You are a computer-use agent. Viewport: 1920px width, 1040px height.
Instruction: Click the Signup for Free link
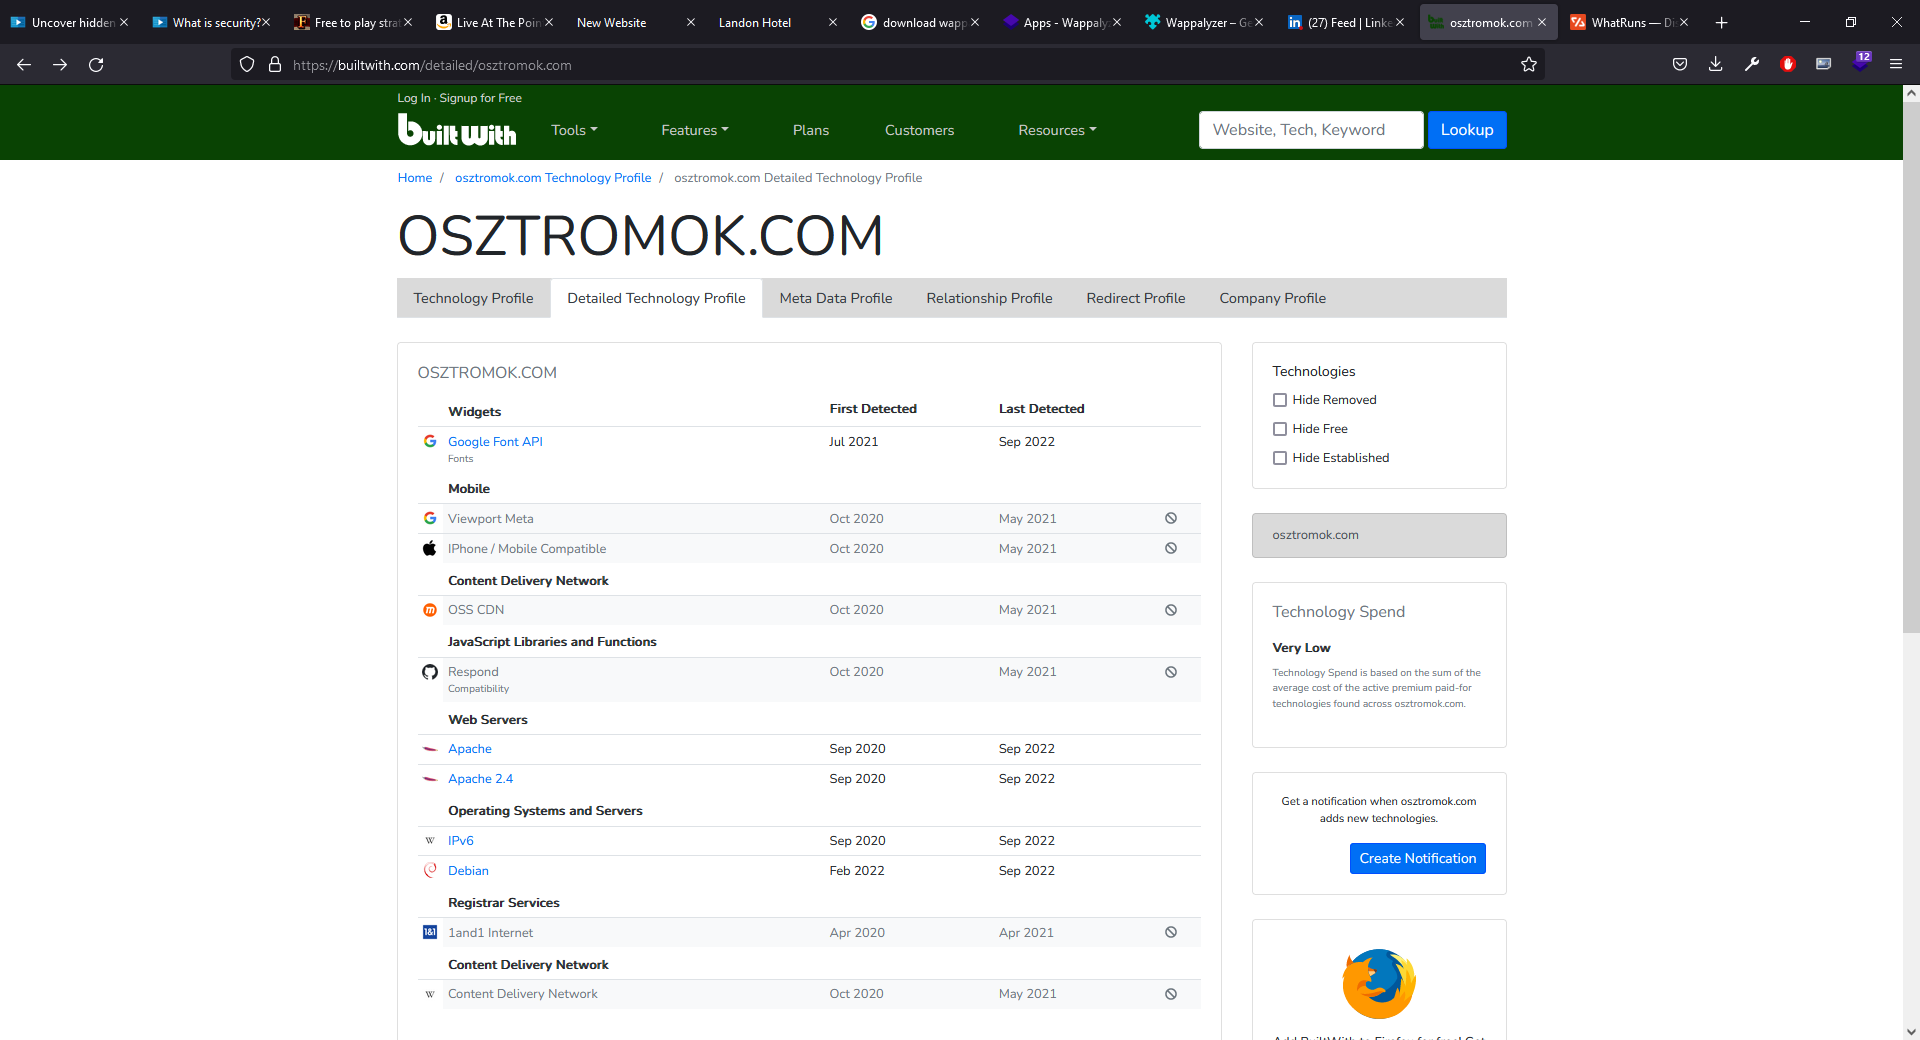pos(480,98)
